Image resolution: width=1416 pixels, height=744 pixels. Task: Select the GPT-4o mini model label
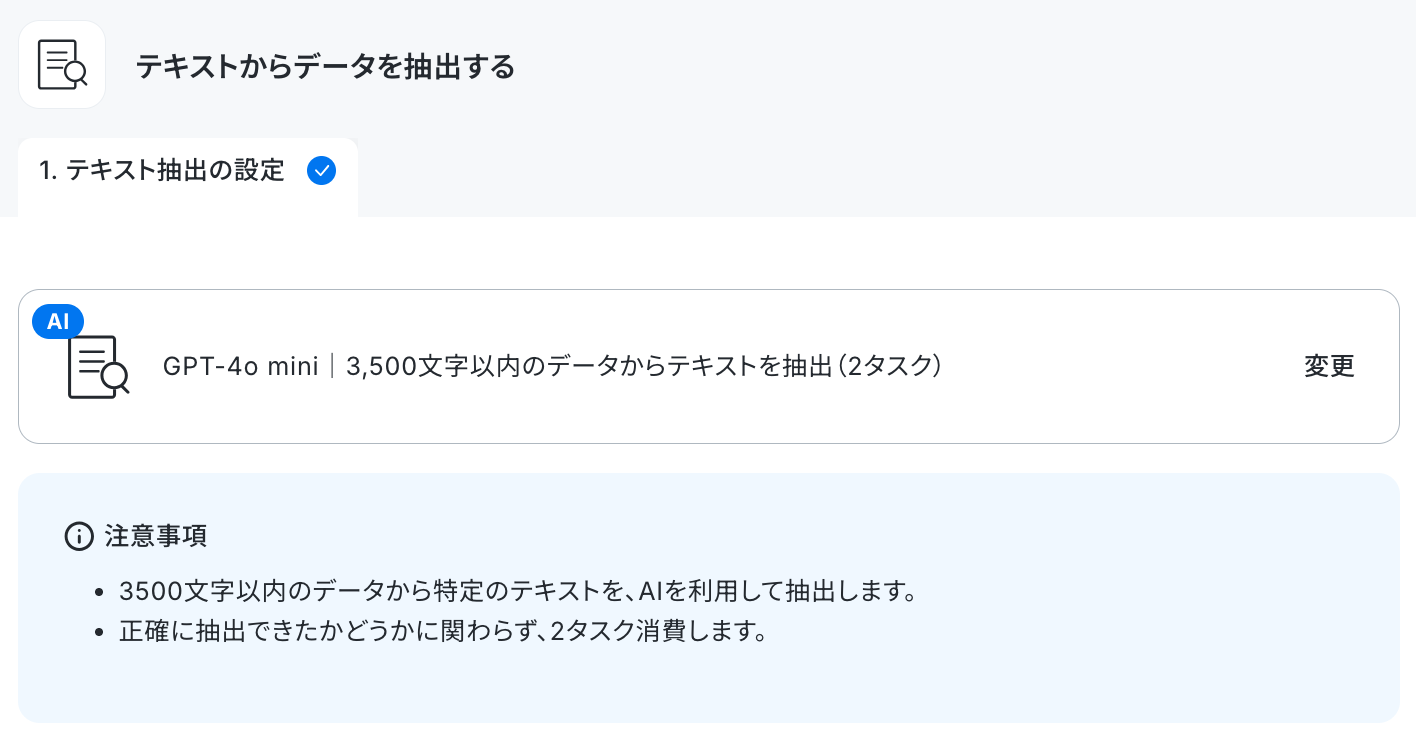point(240,367)
